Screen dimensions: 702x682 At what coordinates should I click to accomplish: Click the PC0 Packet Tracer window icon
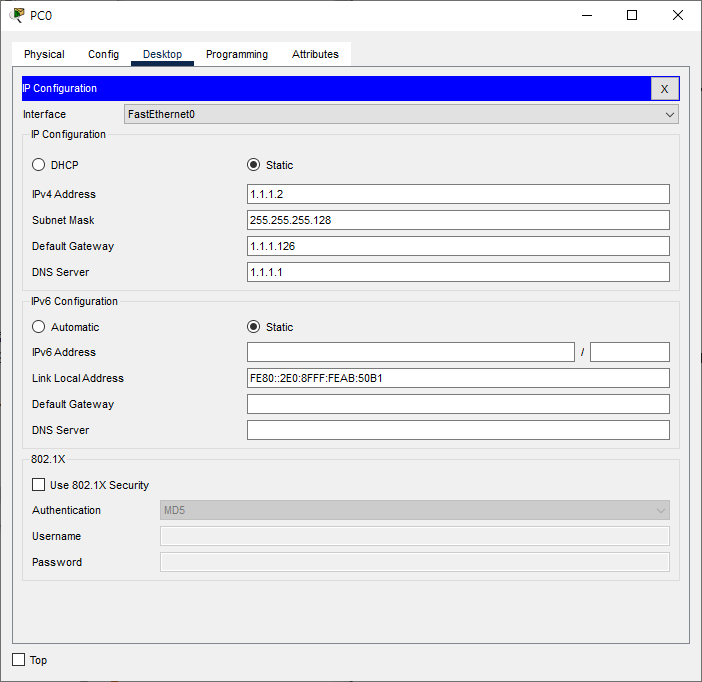click(17, 15)
